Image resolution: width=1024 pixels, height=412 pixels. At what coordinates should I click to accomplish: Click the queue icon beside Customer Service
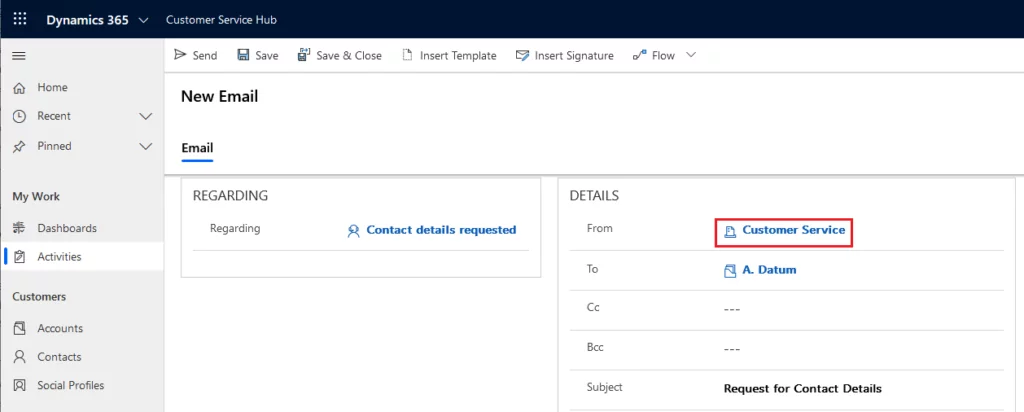click(x=730, y=231)
